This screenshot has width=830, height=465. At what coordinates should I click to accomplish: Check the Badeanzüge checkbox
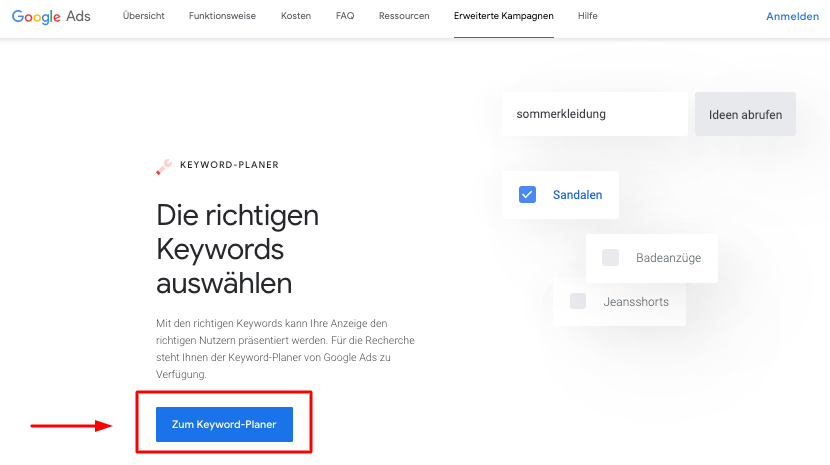coord(610,257)
